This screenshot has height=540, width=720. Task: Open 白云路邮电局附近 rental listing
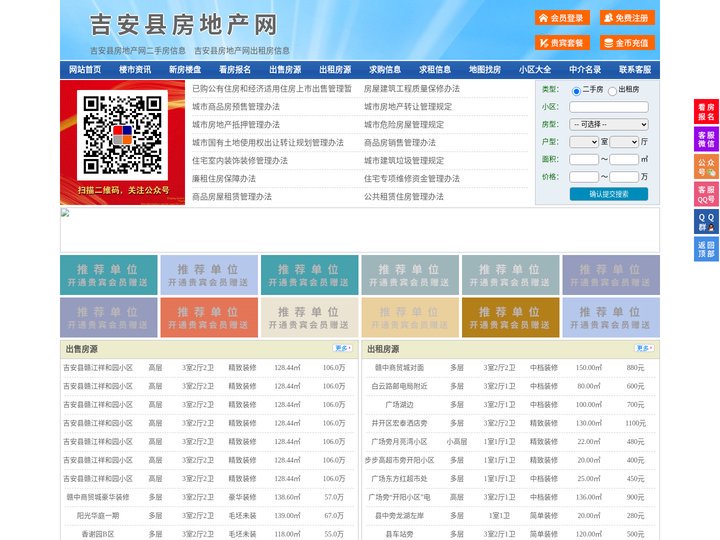[399, 386]
